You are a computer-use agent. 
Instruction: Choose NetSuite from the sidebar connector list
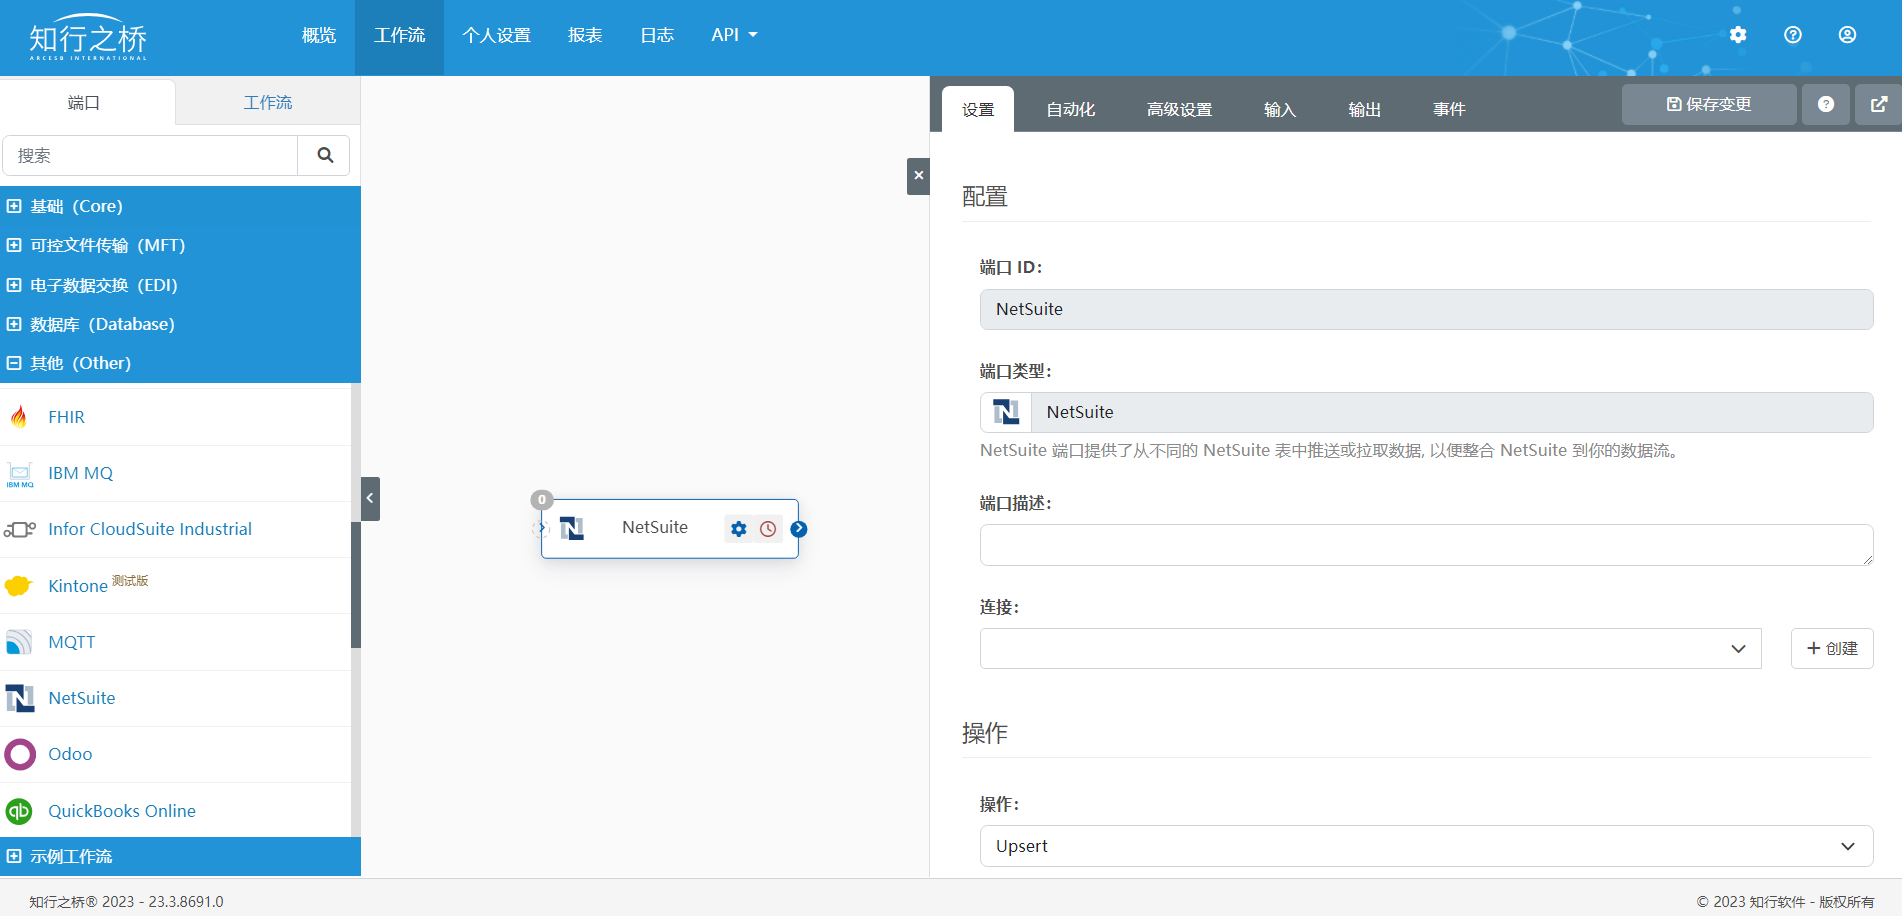pyautogui.click(x=175, y=698)
